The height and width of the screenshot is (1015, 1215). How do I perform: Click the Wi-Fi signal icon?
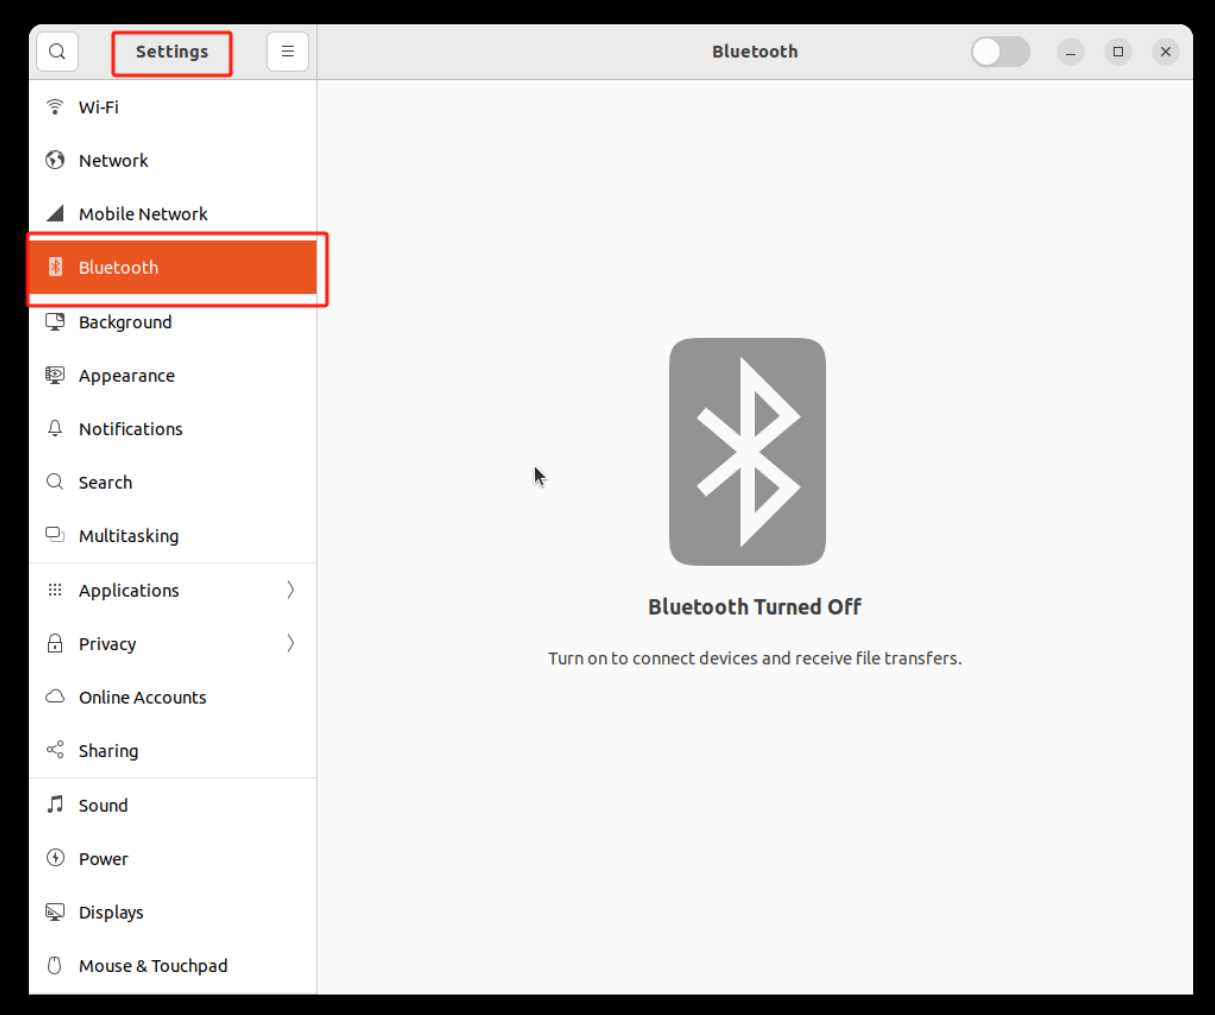[x=55, y=107]
